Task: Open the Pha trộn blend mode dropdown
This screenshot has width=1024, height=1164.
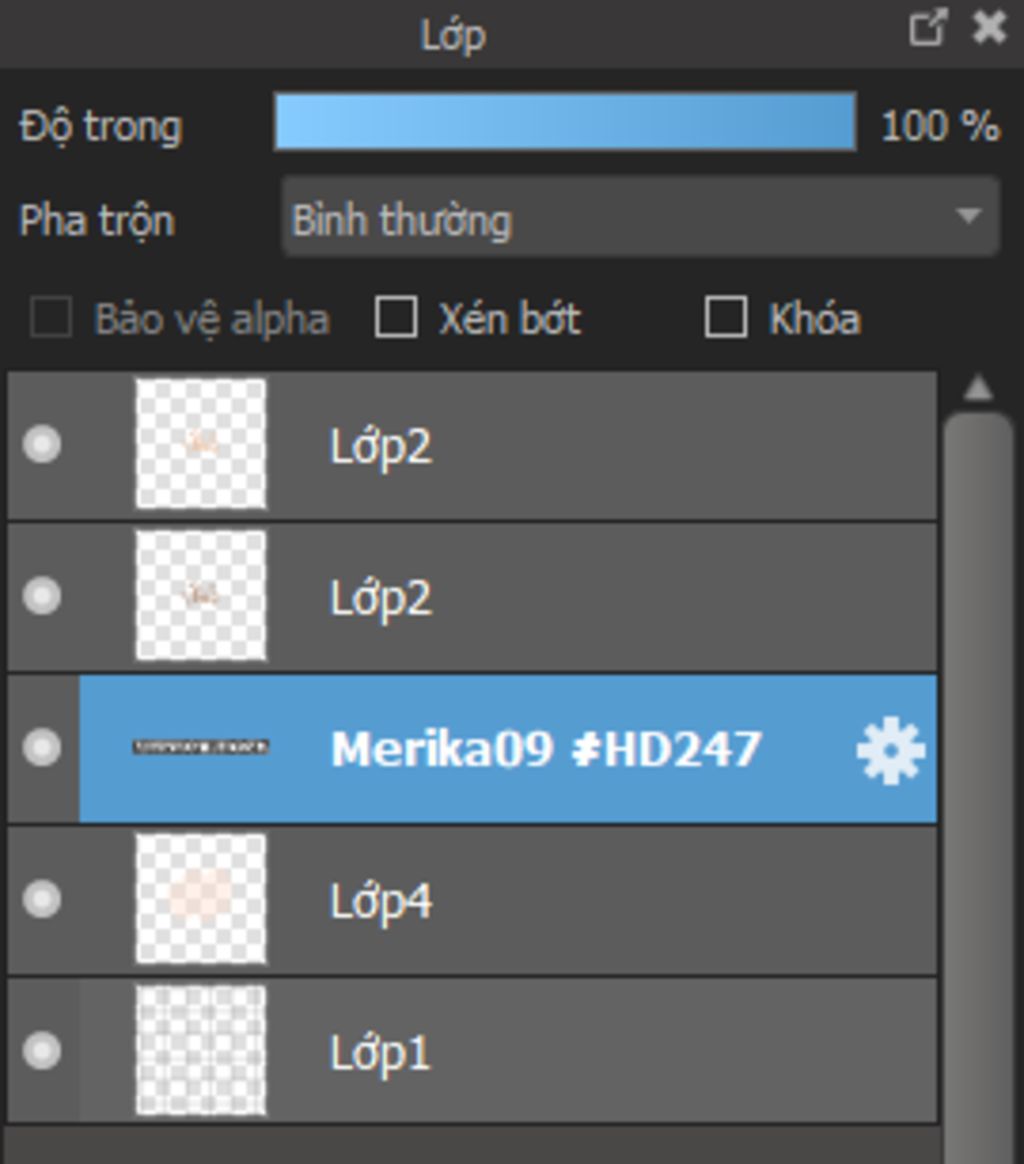Action: [641, 217]
